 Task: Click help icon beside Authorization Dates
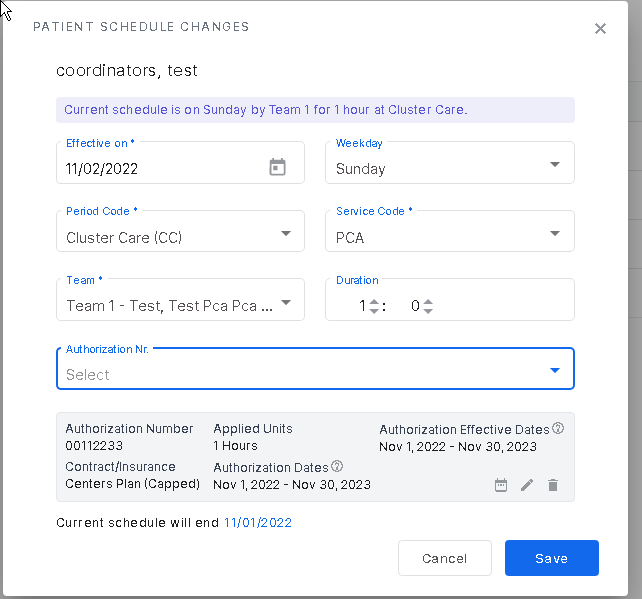337,466
